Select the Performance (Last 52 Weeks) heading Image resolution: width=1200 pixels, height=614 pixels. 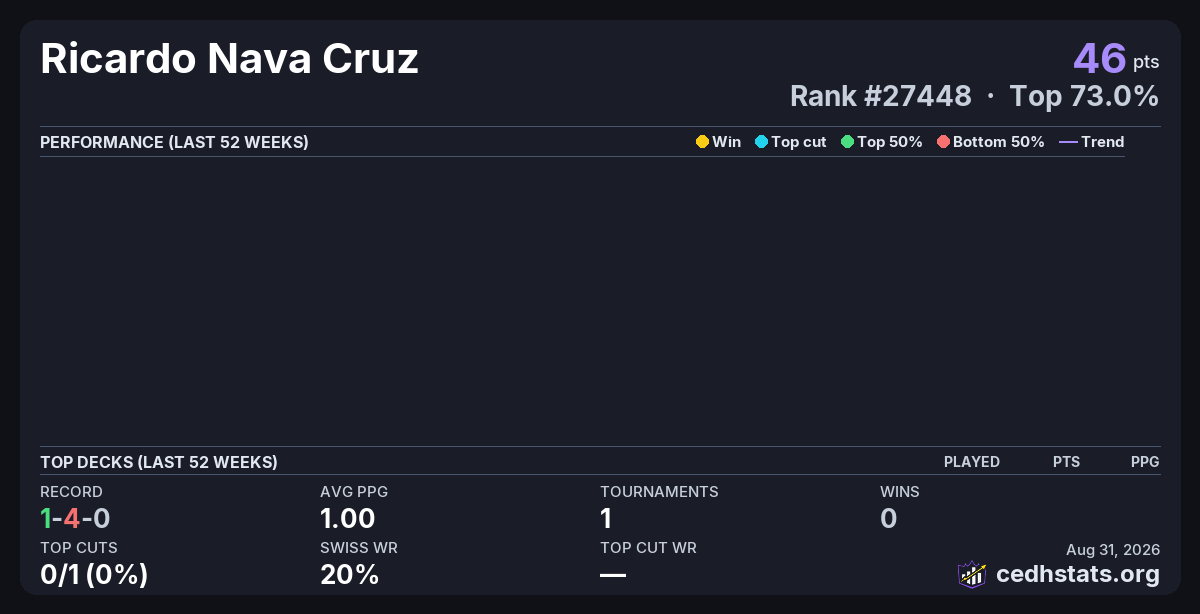[174, 142]
